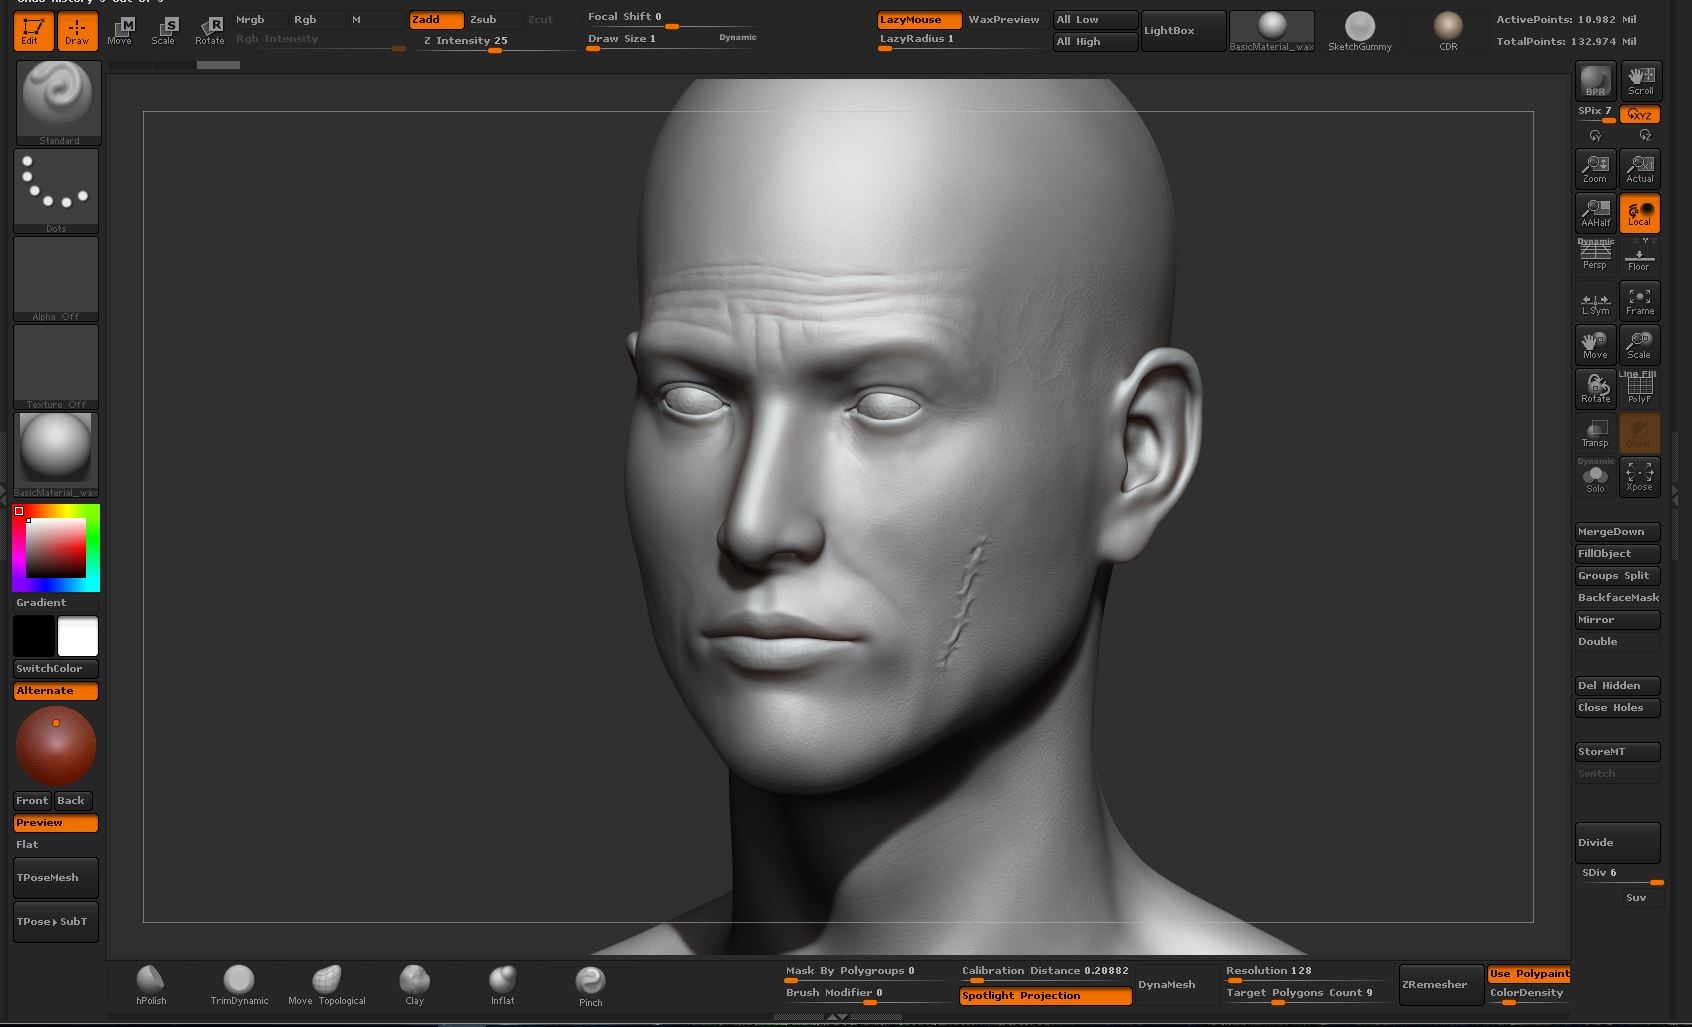
Task: Select the SketchGummy material in top bar
Action: tap(1359, 31)
